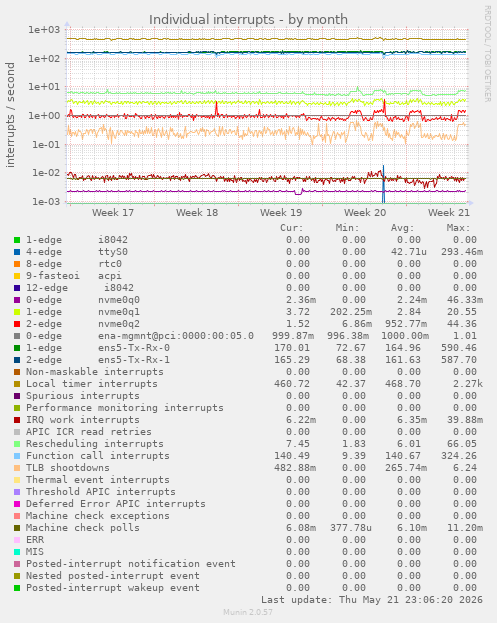Click the Max: column header

(x=458, y=228)
